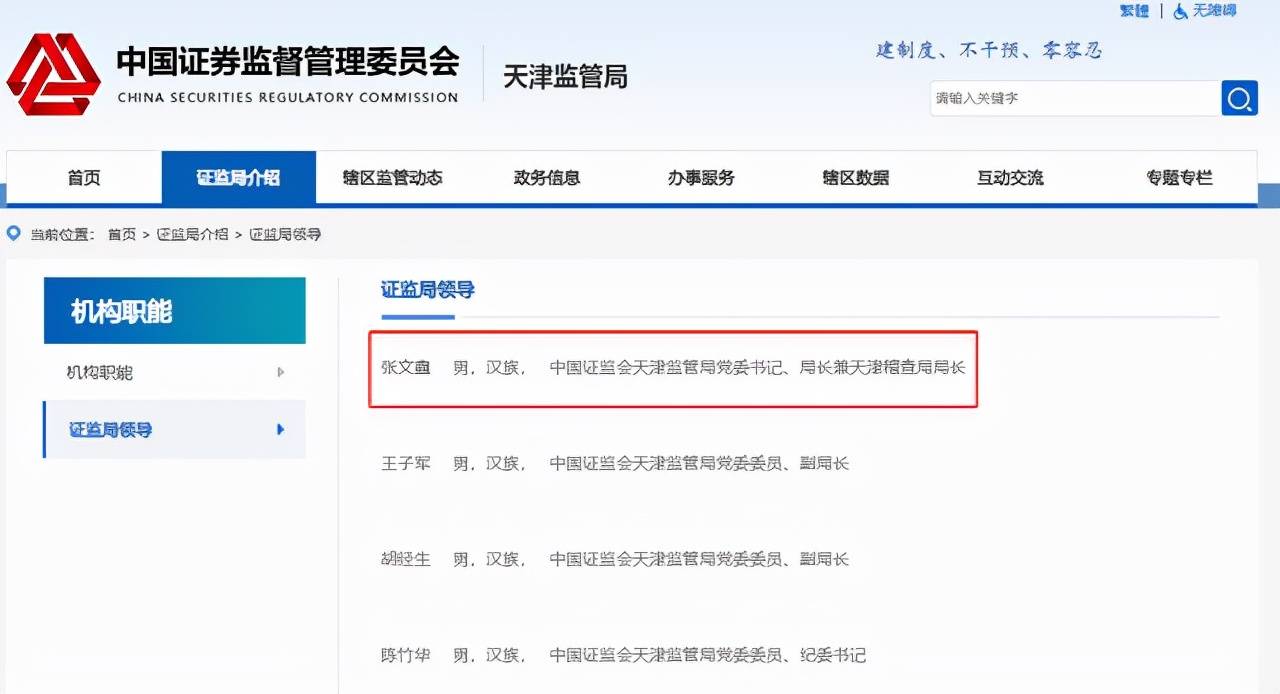Open the 辖区监管动态 navigation tab
Viewport: 1280px width, 694px height.
[x=392, y=178]
